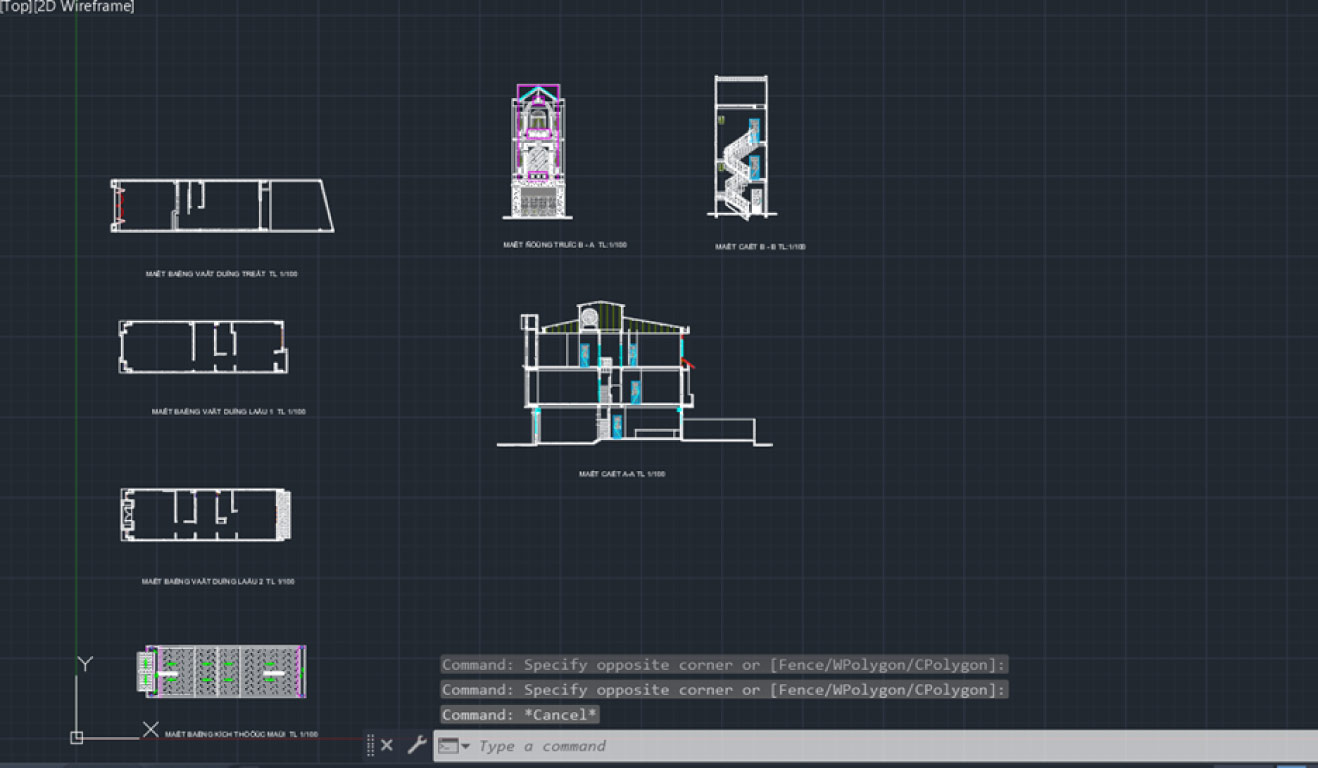Open 2D Wireframe visual style menu
Screen dimensions: 1318x768
(84, 7)
